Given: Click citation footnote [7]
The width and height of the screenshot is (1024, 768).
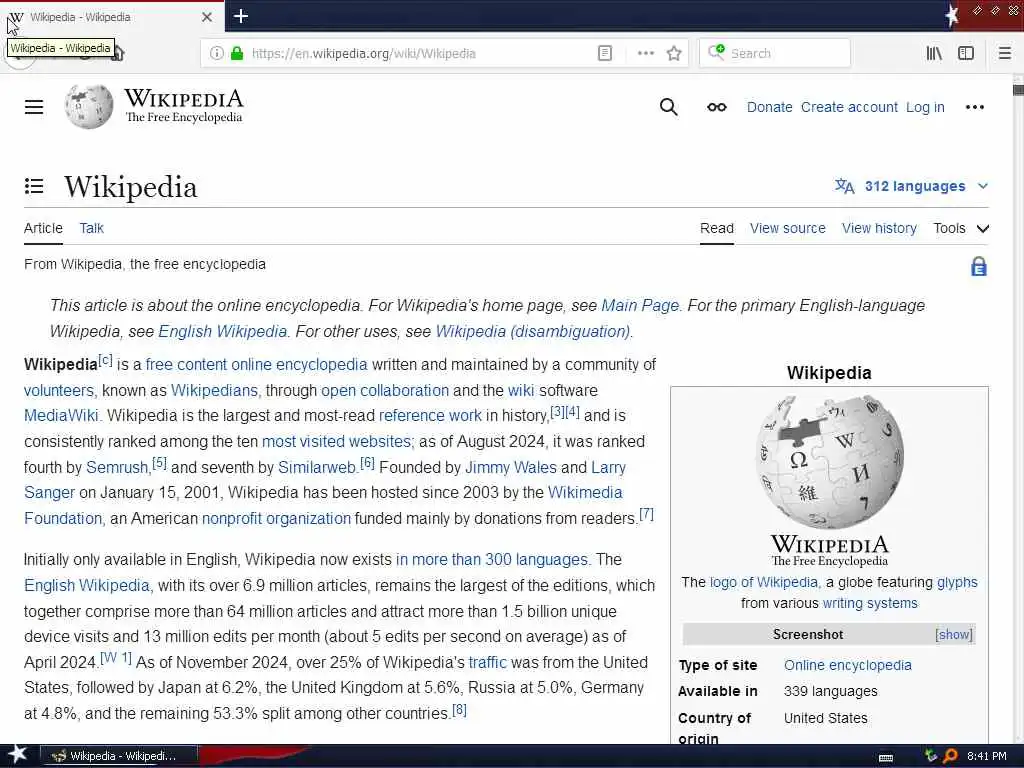Looking at the screenshot, I should (x=646, y=514).
